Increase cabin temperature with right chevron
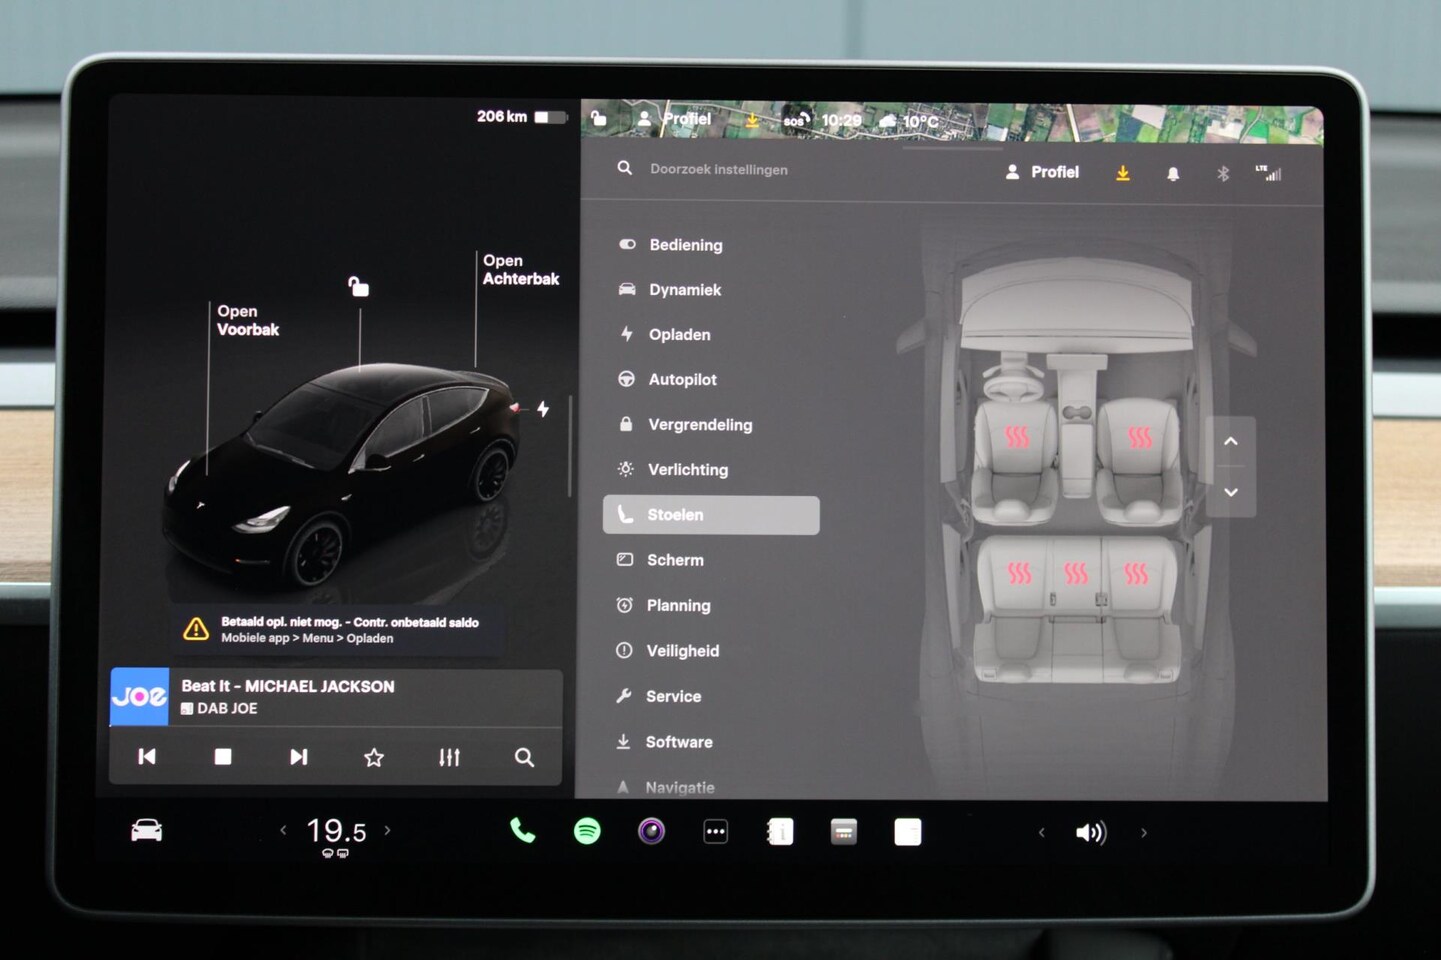1441x960 pixels. 388,830
